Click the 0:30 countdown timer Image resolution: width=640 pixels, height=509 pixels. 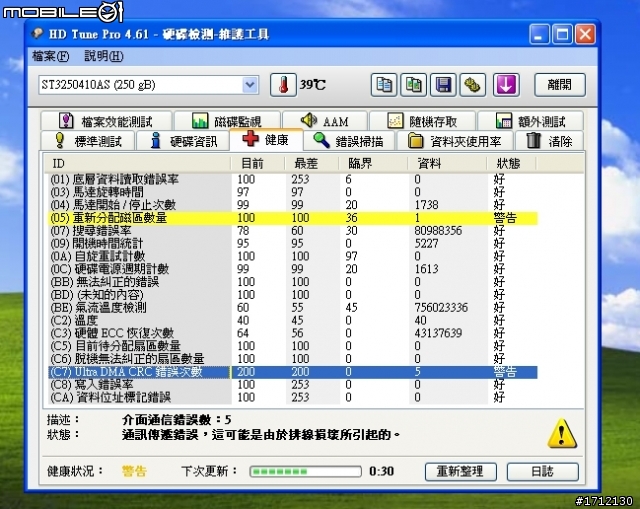[382, 471]
